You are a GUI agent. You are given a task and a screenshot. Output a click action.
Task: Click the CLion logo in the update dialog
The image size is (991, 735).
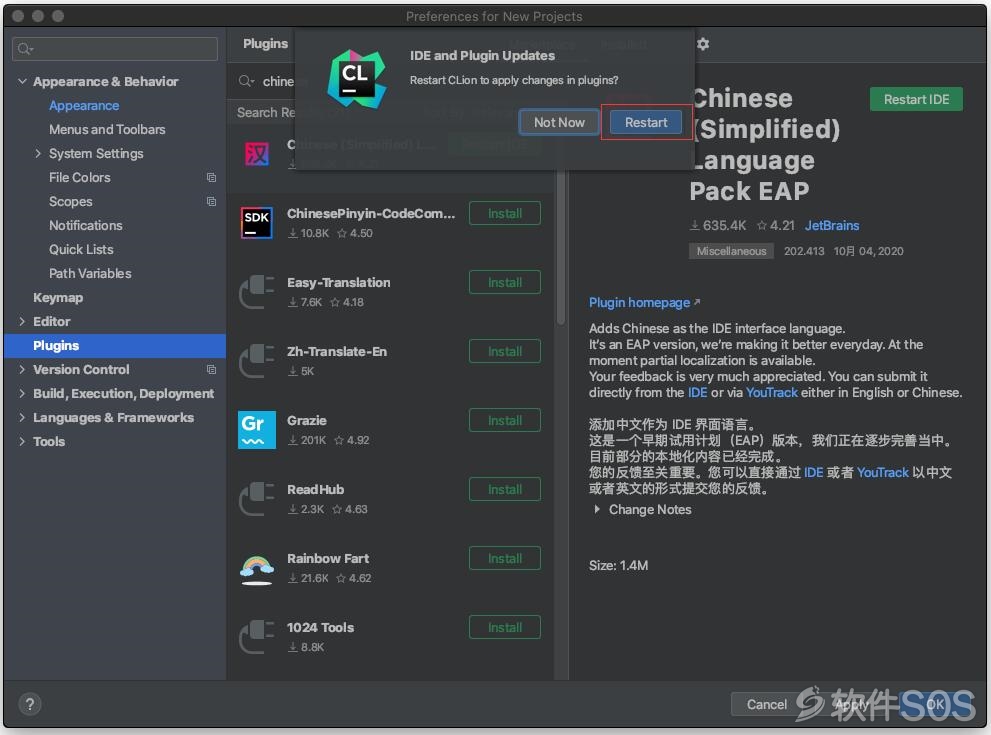[356, 79]
